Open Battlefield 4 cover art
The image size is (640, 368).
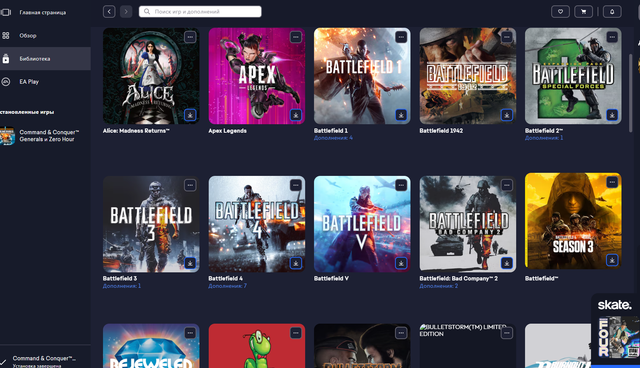(x=257, y=224)
